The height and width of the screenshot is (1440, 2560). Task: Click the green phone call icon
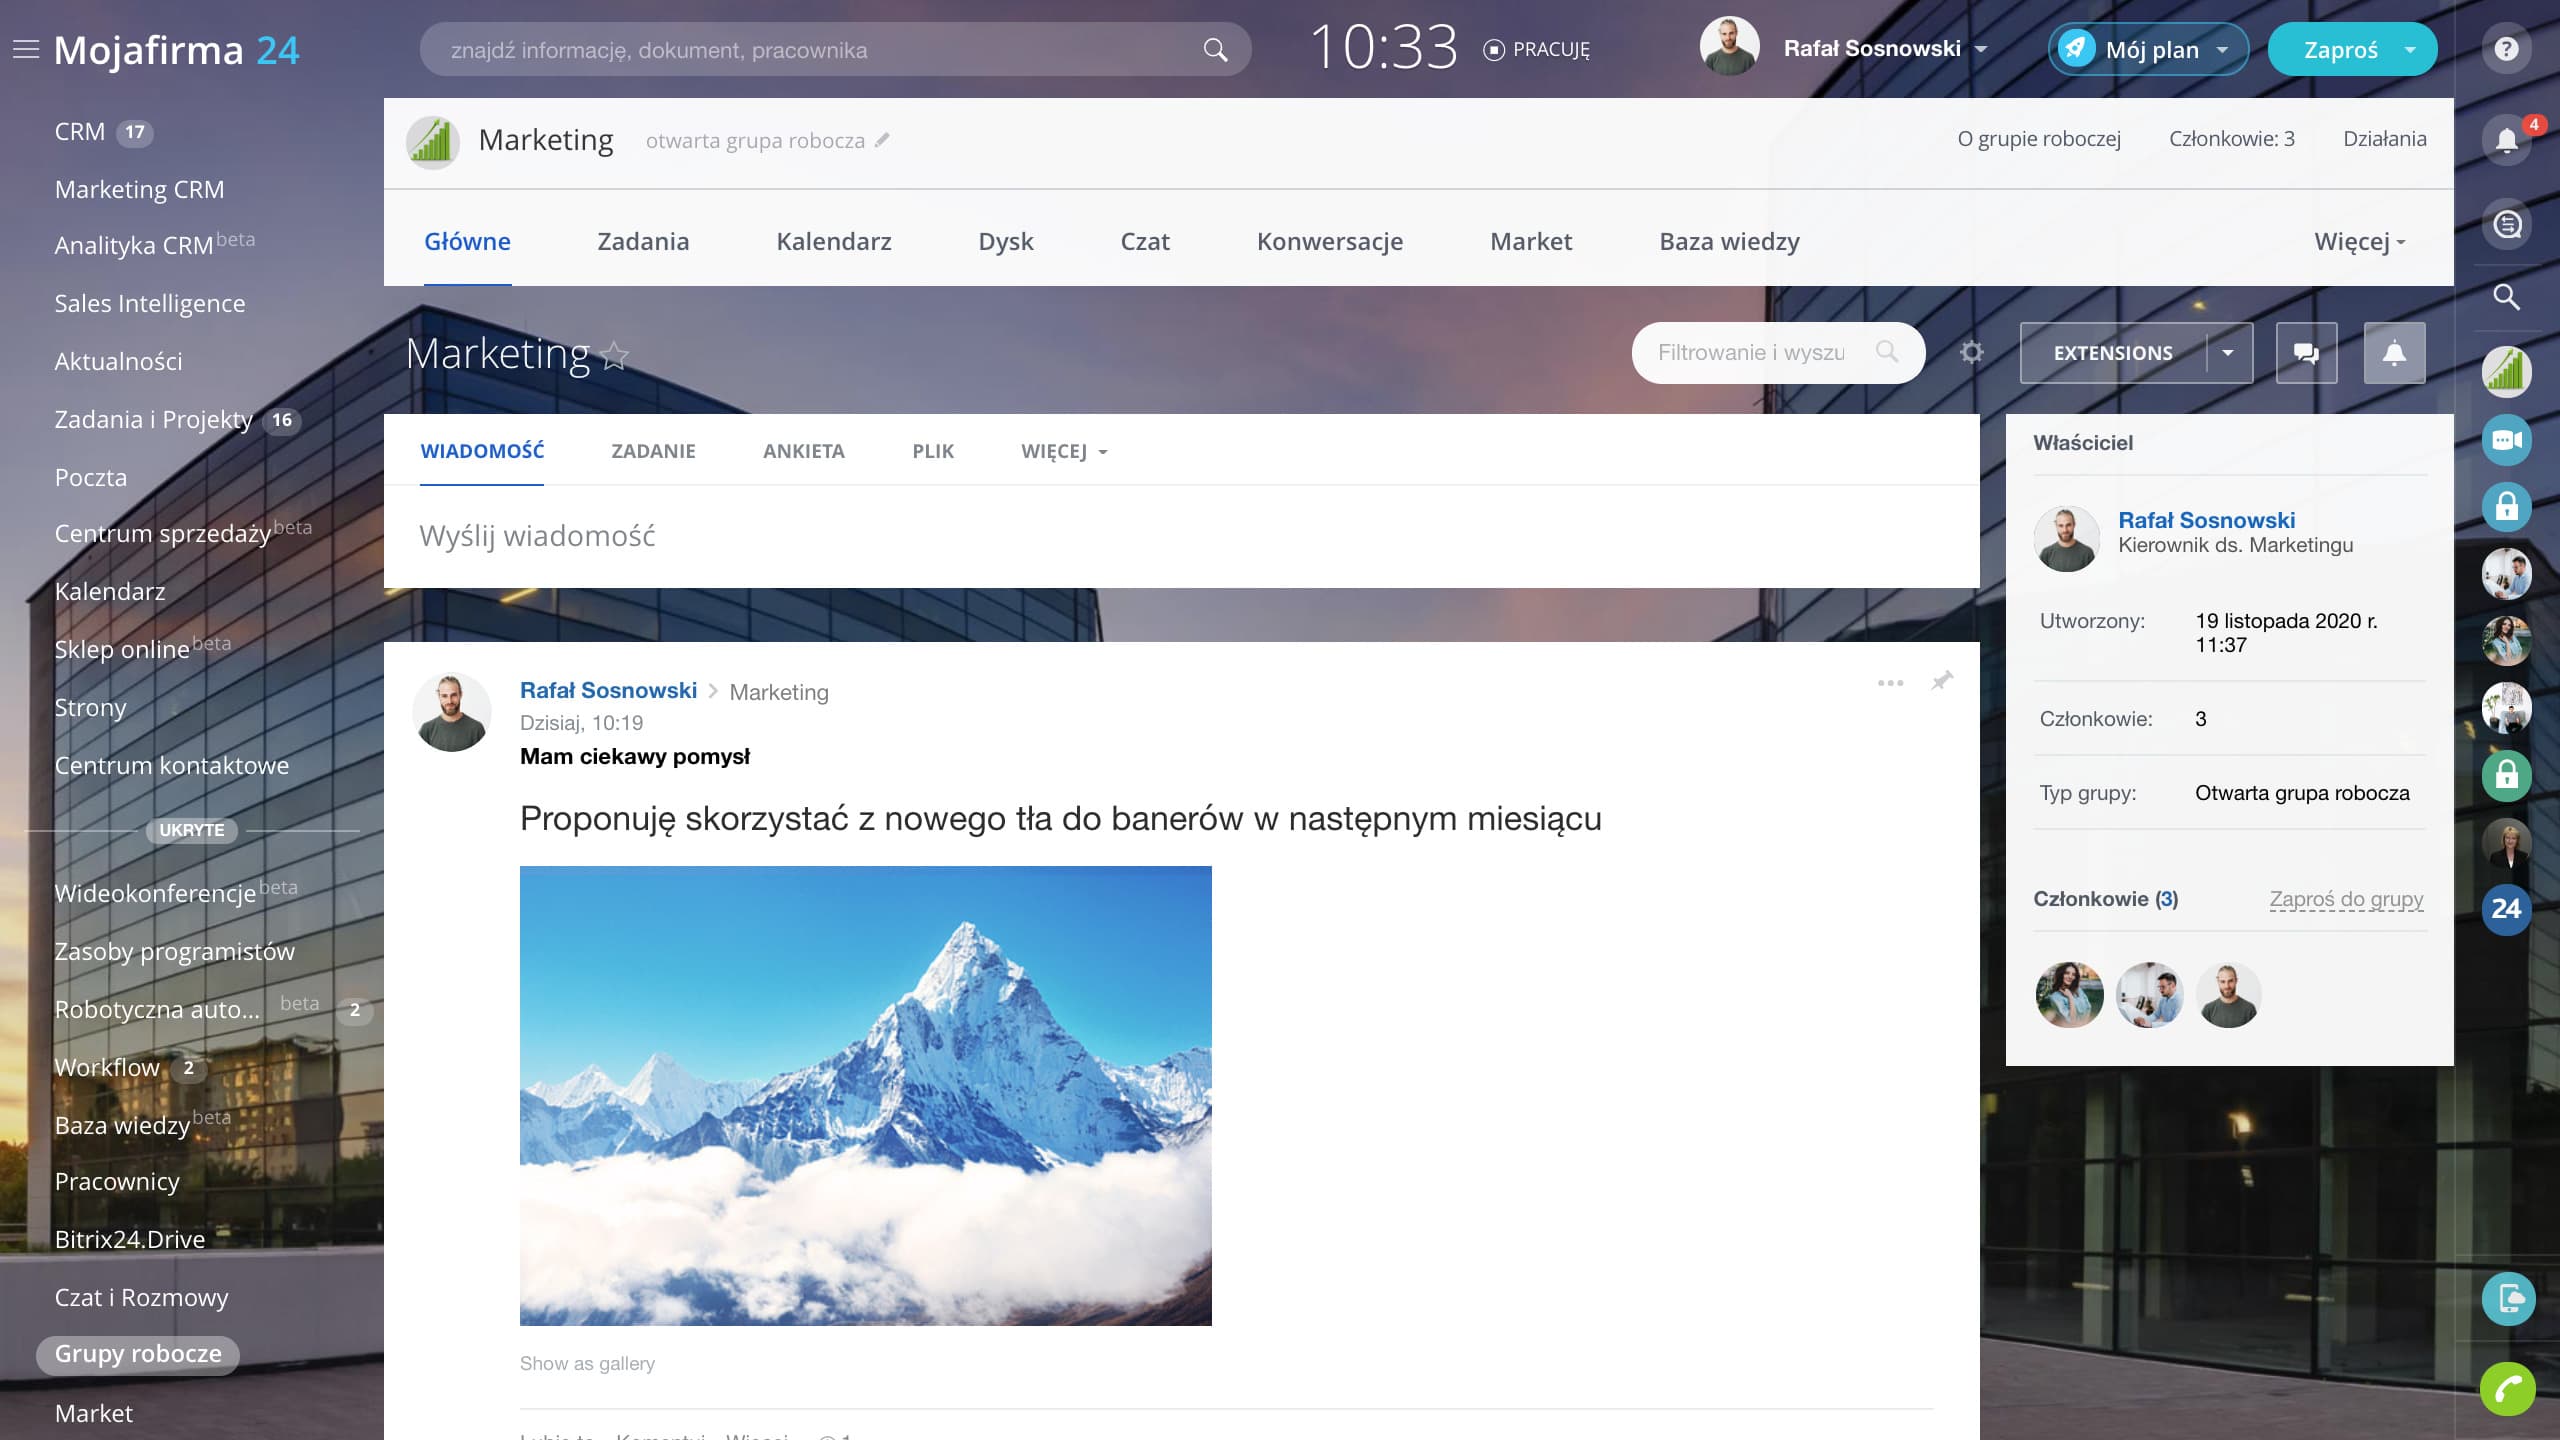(2508, 1389)
